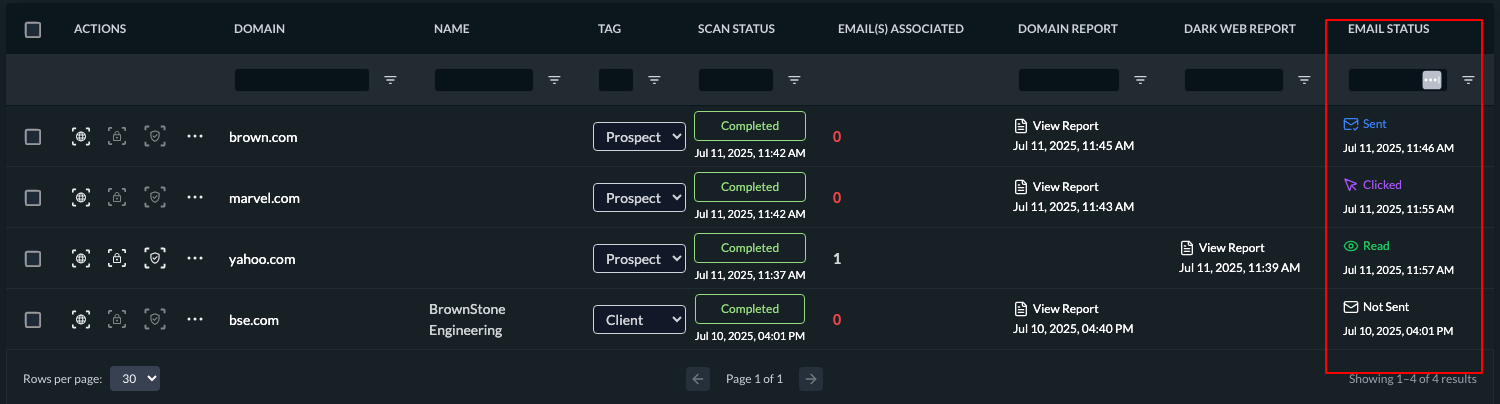Open three-dot actions menu for bse.com
Viewport: 1500px width, 404px height.
195,320
